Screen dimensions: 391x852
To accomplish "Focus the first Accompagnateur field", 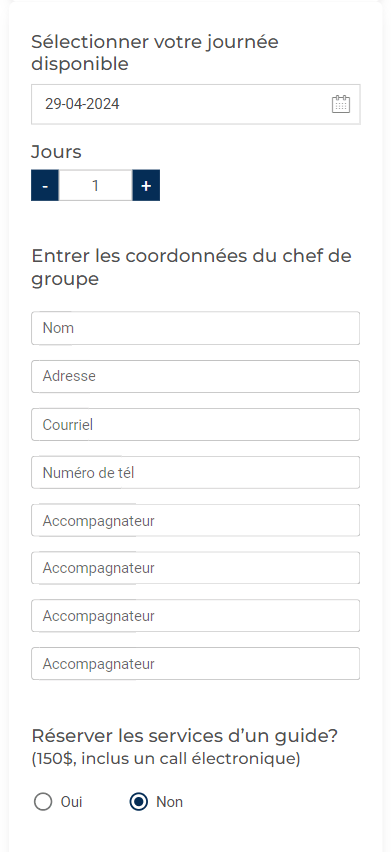I will pos(196,521).
